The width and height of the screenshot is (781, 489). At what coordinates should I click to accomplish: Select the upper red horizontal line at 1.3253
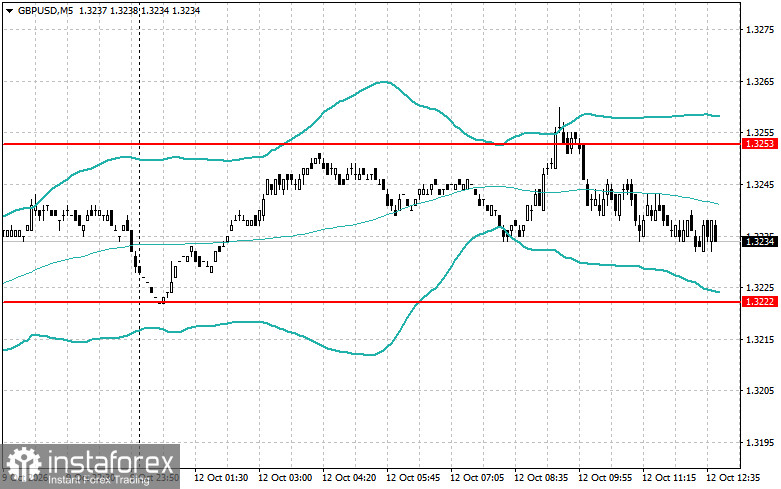371,144
